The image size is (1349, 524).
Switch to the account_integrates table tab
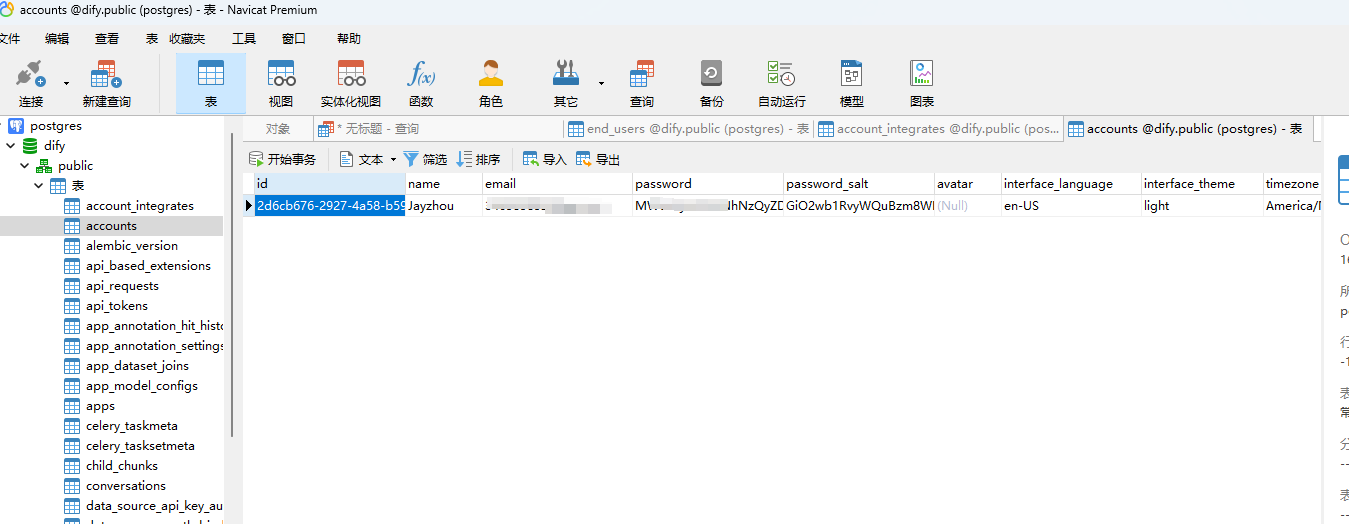coord(939,129)
